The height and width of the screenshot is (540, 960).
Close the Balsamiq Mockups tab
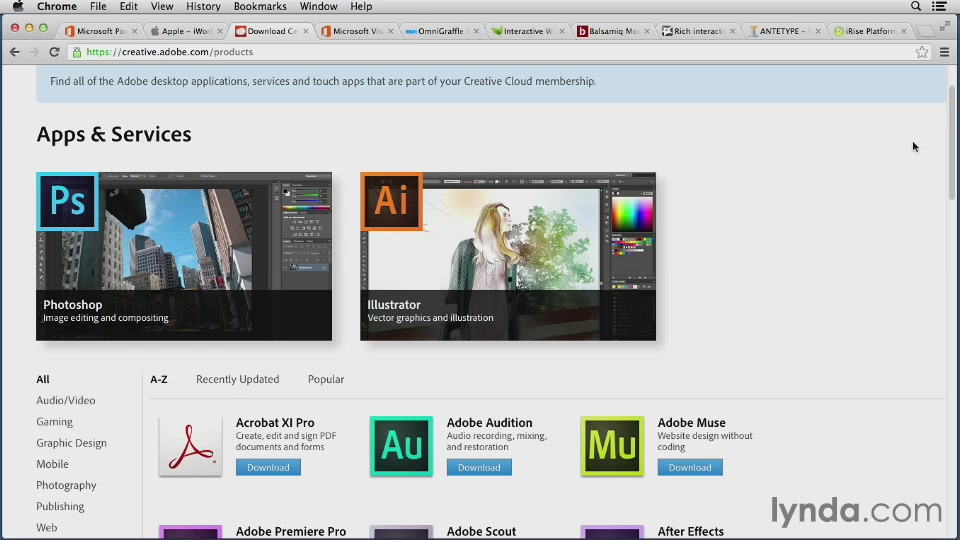click(x=647, y=31)
